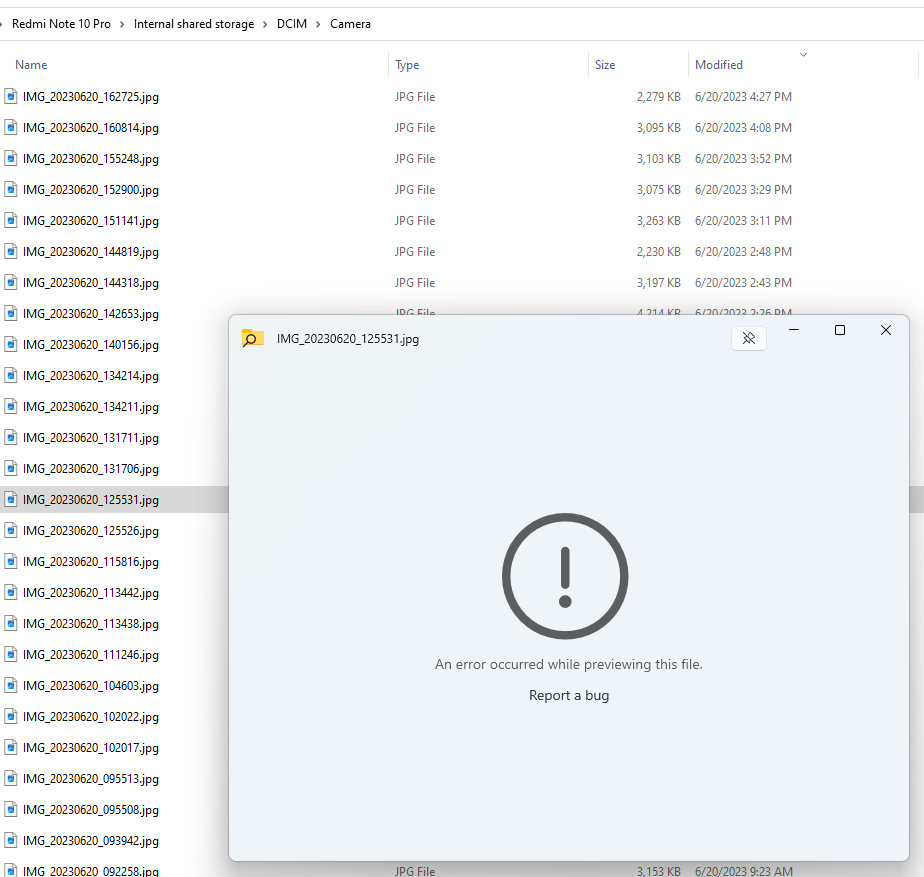Click the file icon next to IMG_20230620_134214.jpg
Viewport: 924px width, 877px height.
(11, 375)
